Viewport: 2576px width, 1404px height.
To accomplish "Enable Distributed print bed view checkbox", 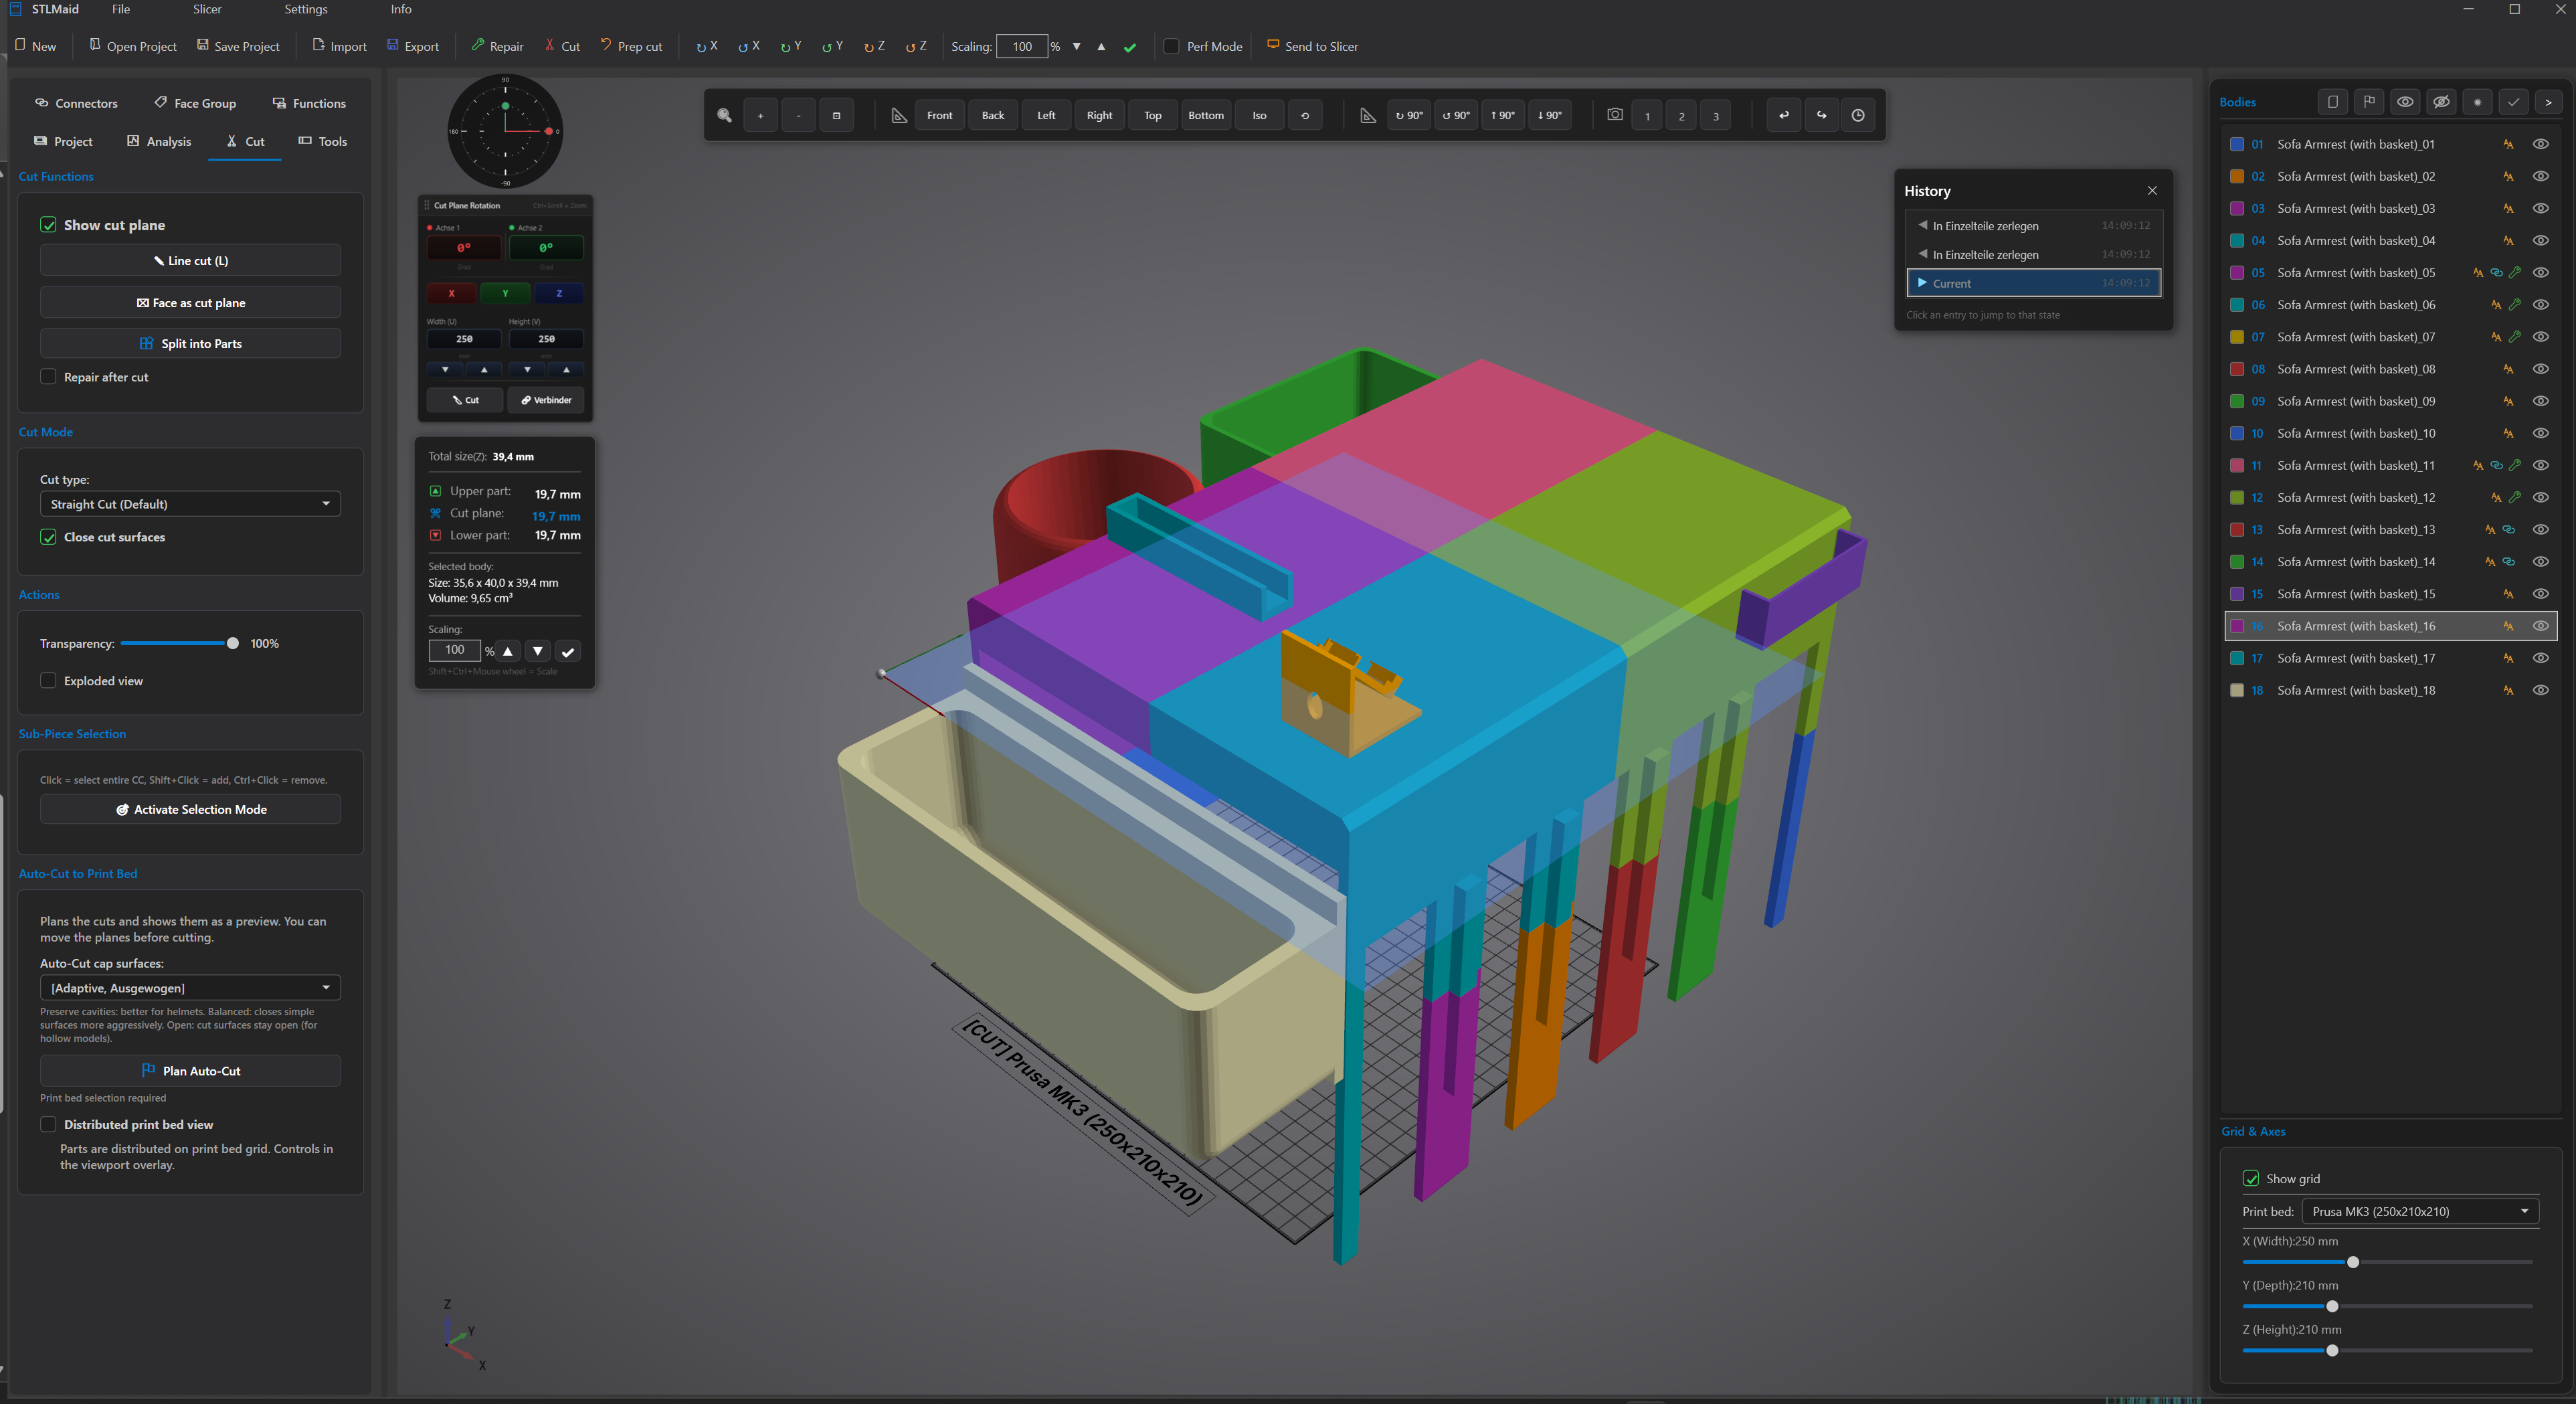I will coord(48,1124).
